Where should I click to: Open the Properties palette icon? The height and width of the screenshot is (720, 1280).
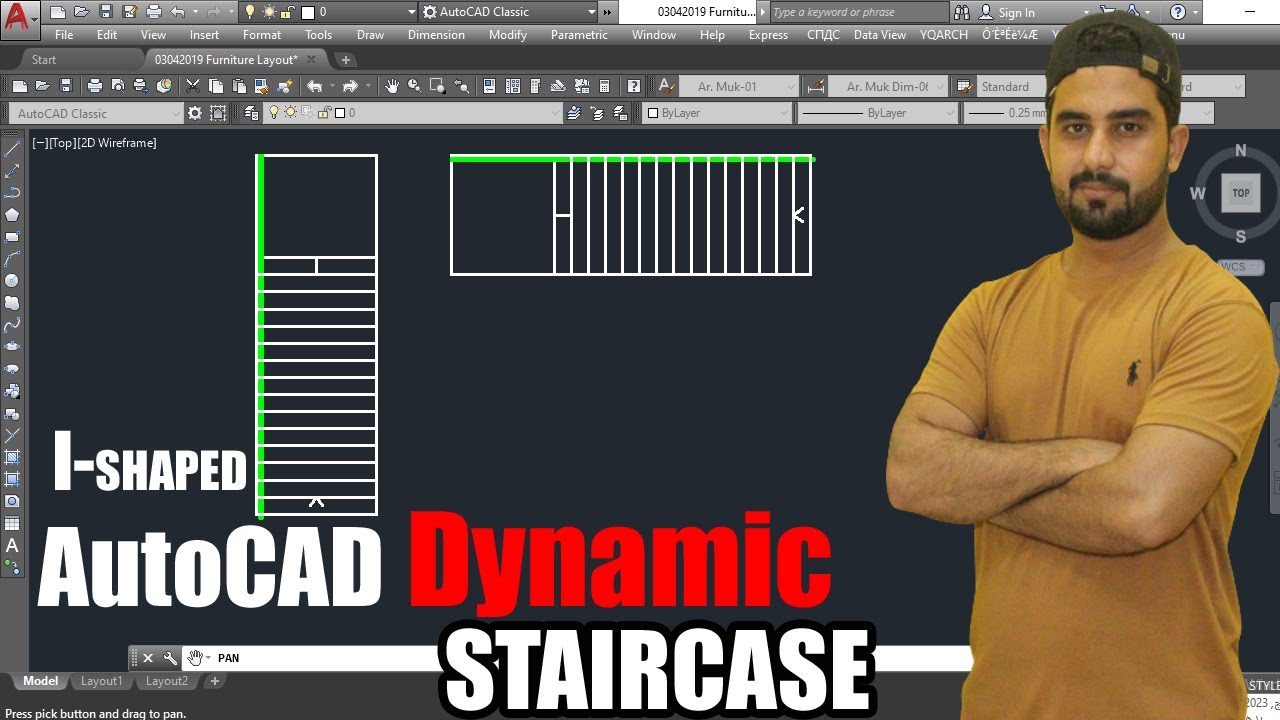(x=489, y=87)
